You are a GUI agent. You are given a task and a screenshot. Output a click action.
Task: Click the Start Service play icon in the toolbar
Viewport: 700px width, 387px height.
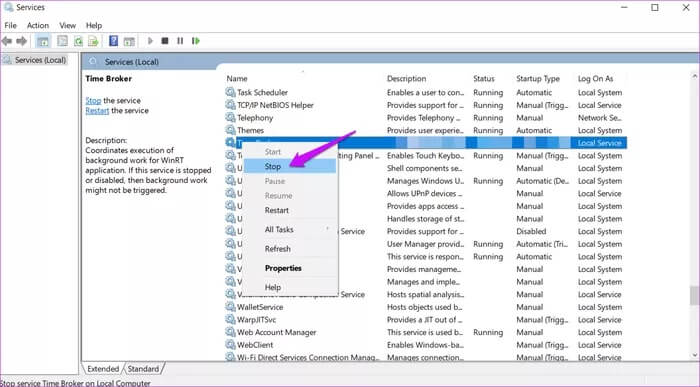(150, 41)
